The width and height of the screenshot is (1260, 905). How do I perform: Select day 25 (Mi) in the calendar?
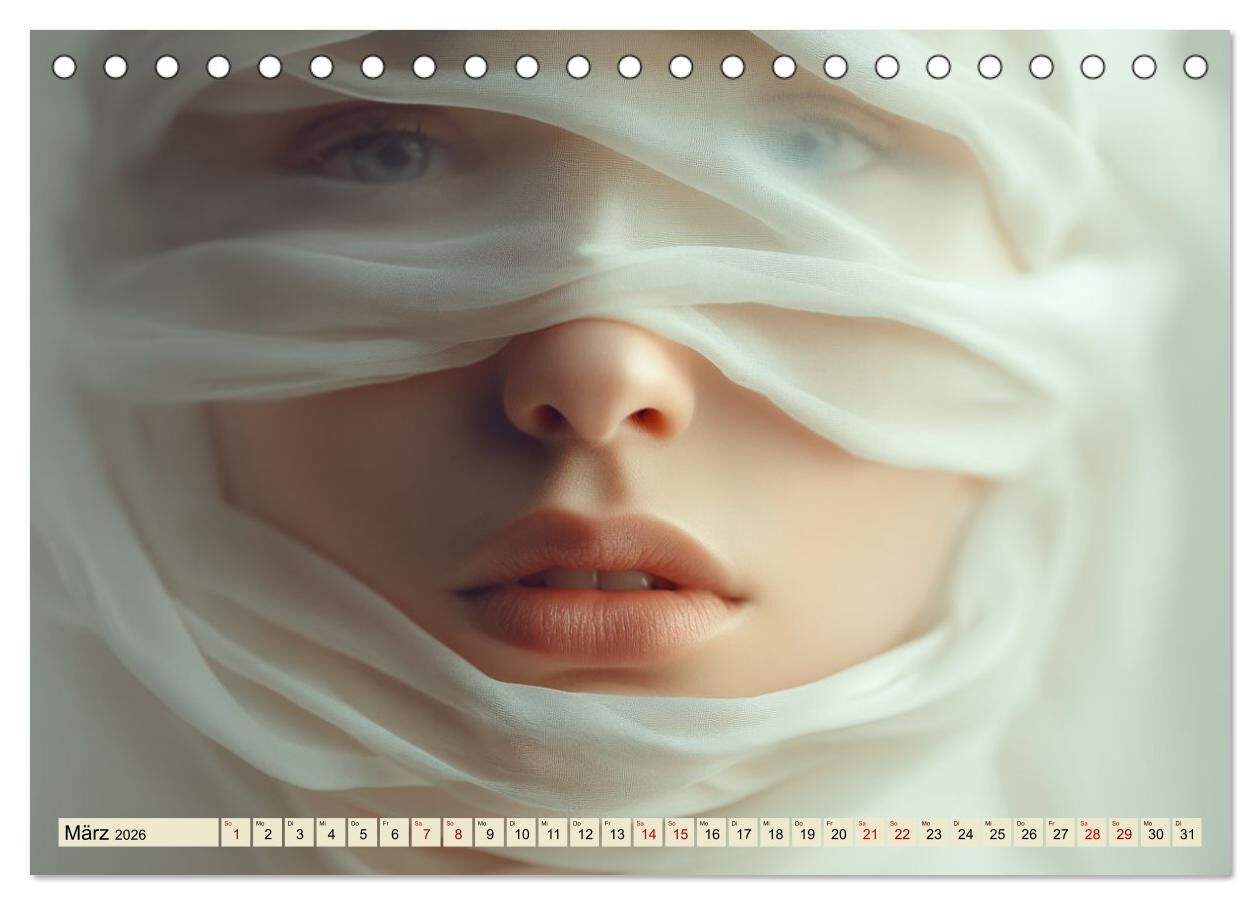(x=996, y=833)
